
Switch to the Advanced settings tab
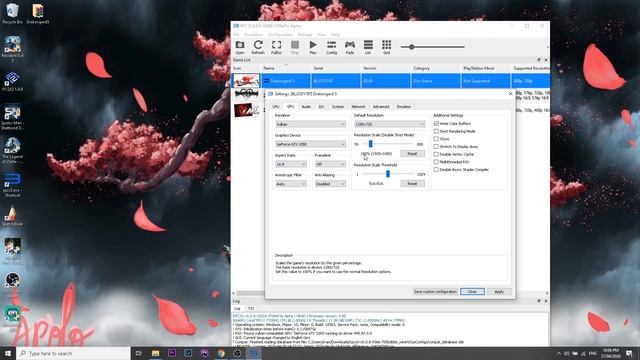tap(381, 107)
